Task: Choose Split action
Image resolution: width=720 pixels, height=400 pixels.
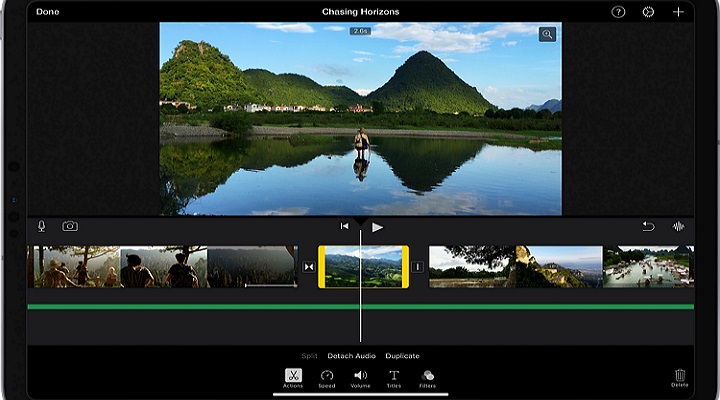Action: 309,356
